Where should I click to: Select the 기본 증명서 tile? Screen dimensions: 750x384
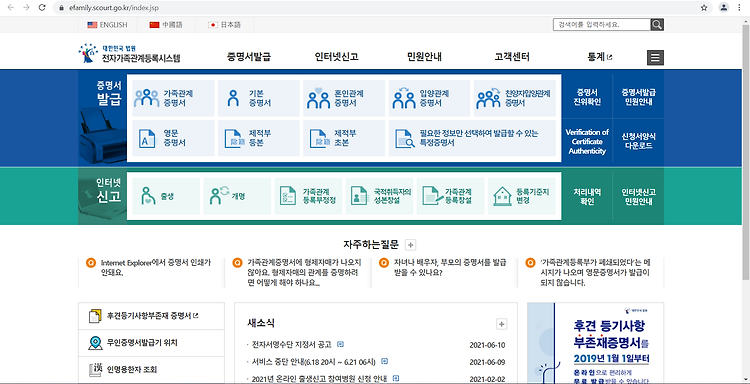259,98
